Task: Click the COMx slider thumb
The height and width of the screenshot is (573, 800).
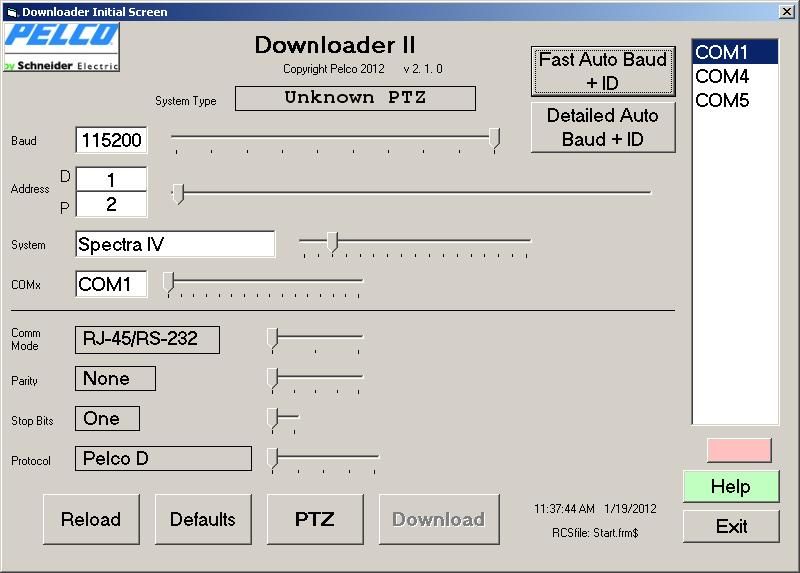Action: point(169,282)
